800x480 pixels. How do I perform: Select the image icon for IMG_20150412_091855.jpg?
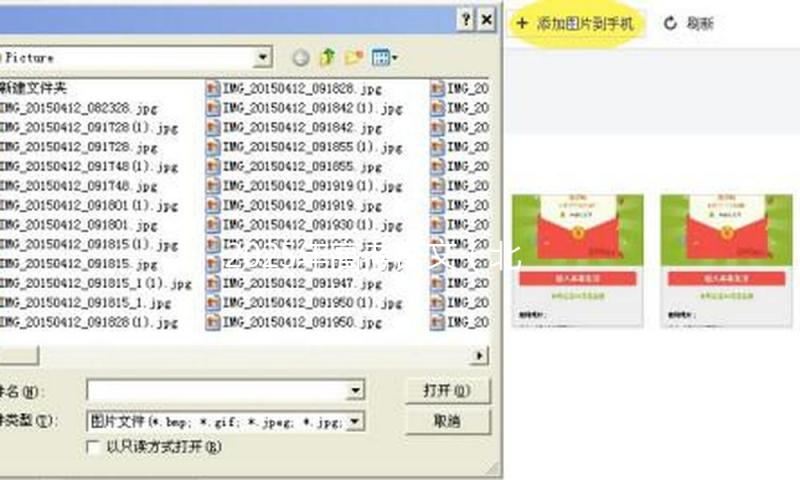coord(213,166)
